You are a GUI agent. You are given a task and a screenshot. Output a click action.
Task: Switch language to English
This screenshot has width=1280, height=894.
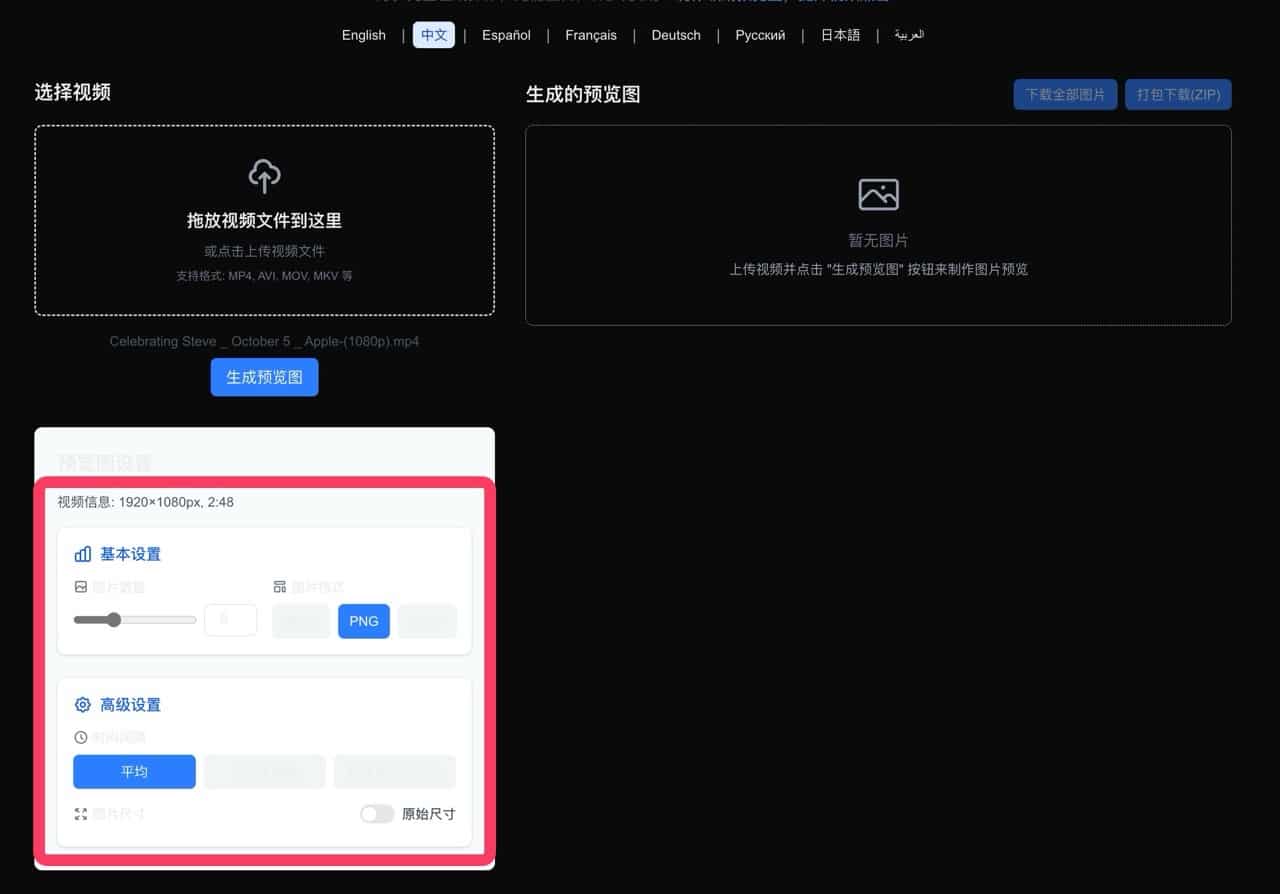pos(364,35)
